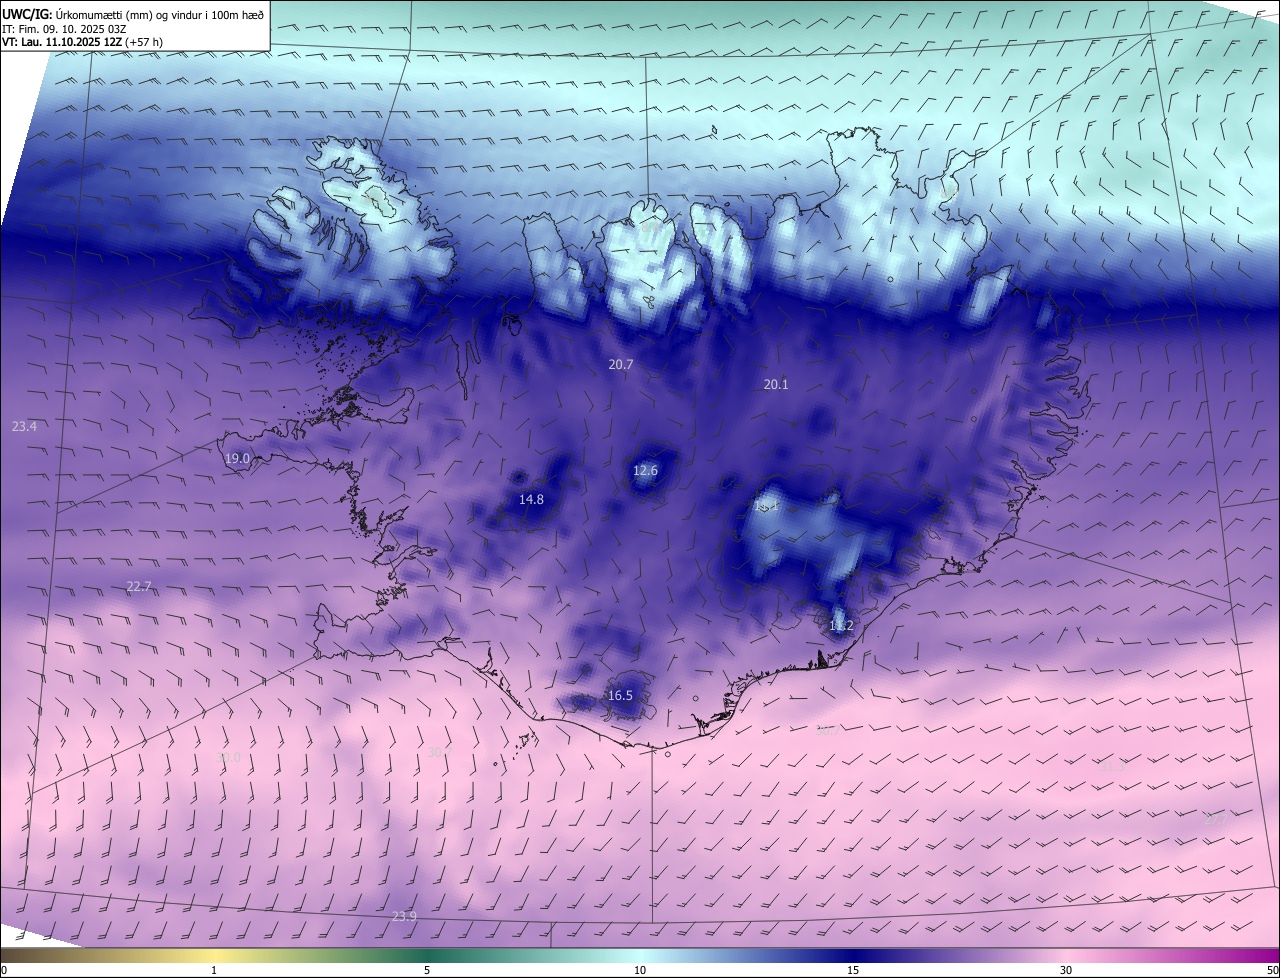1280x978 pixels.
Task: Select the 20.1 precipitable water value
Action: coord(776,385)
